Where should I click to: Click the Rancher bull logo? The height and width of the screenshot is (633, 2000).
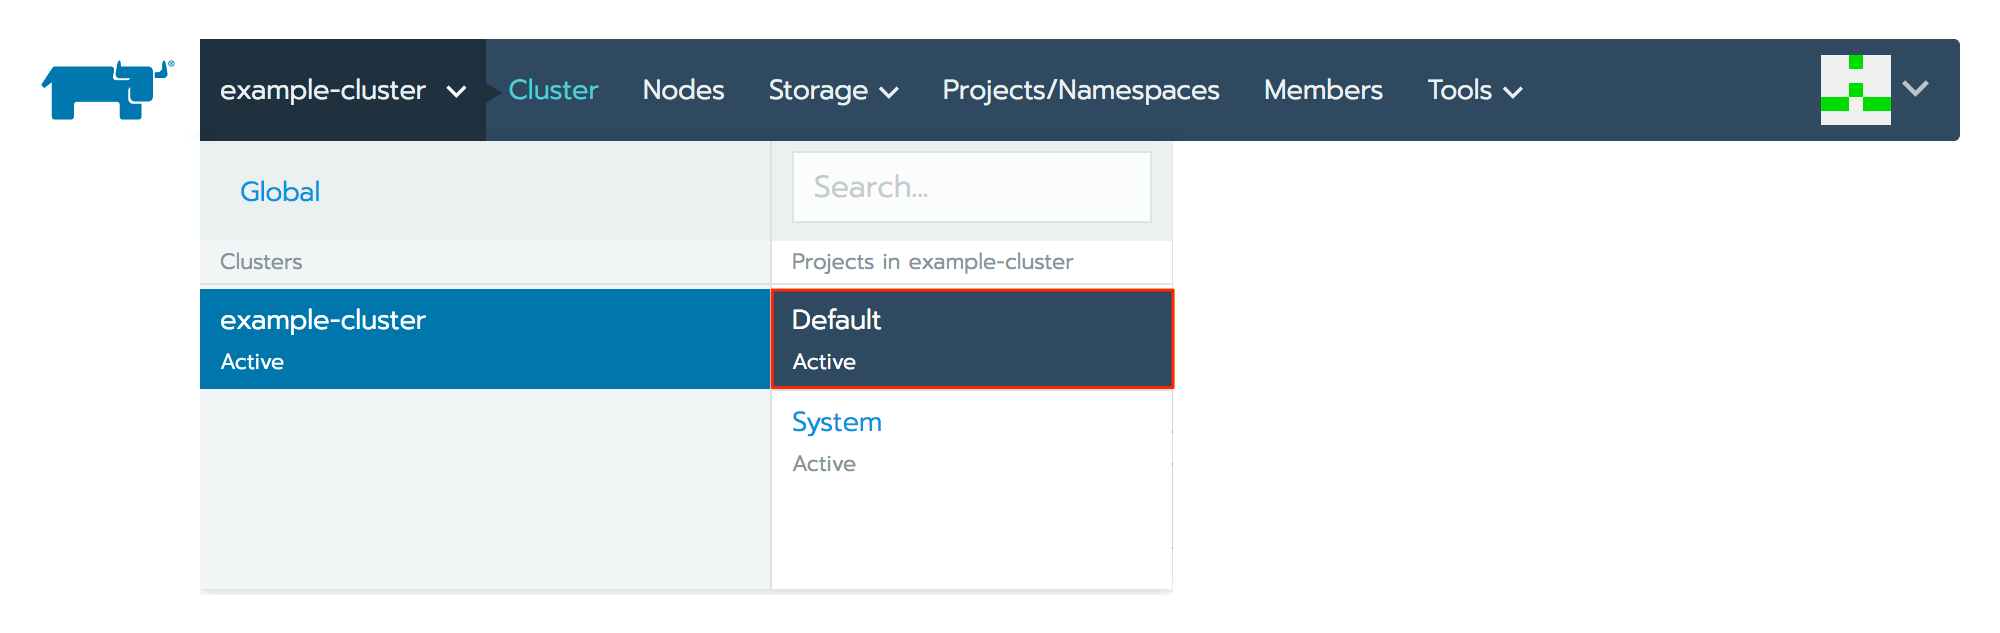click(106, 90)
